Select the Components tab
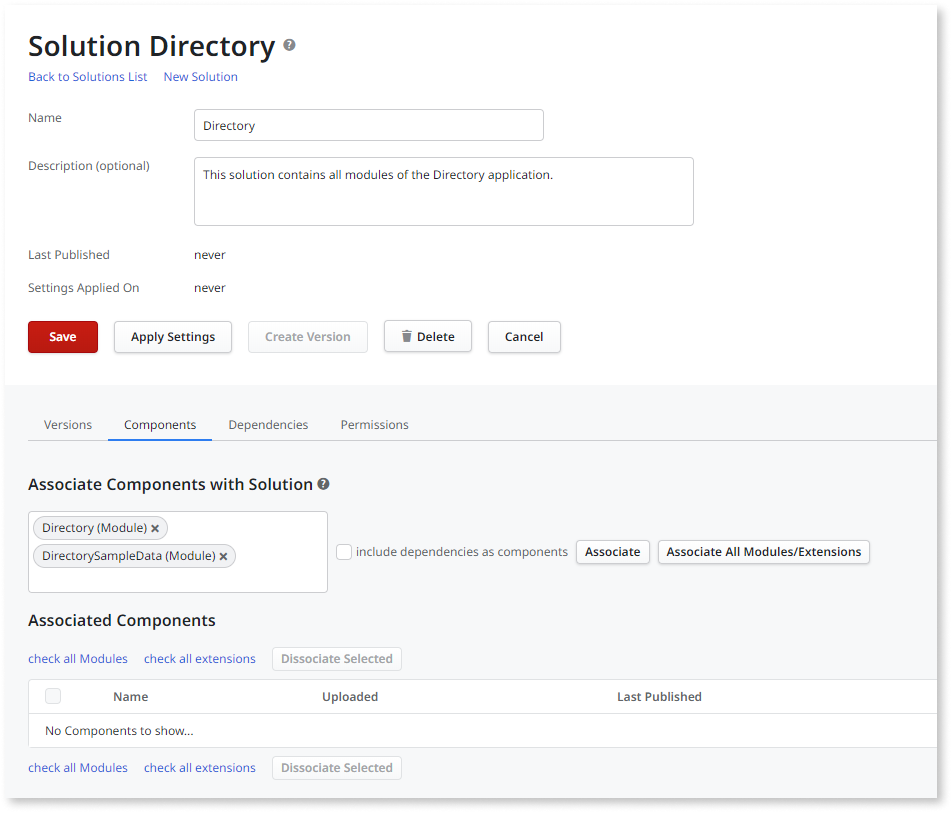This screenshot has width=952, height=813. pyautogui.click(x=160, y=424)
